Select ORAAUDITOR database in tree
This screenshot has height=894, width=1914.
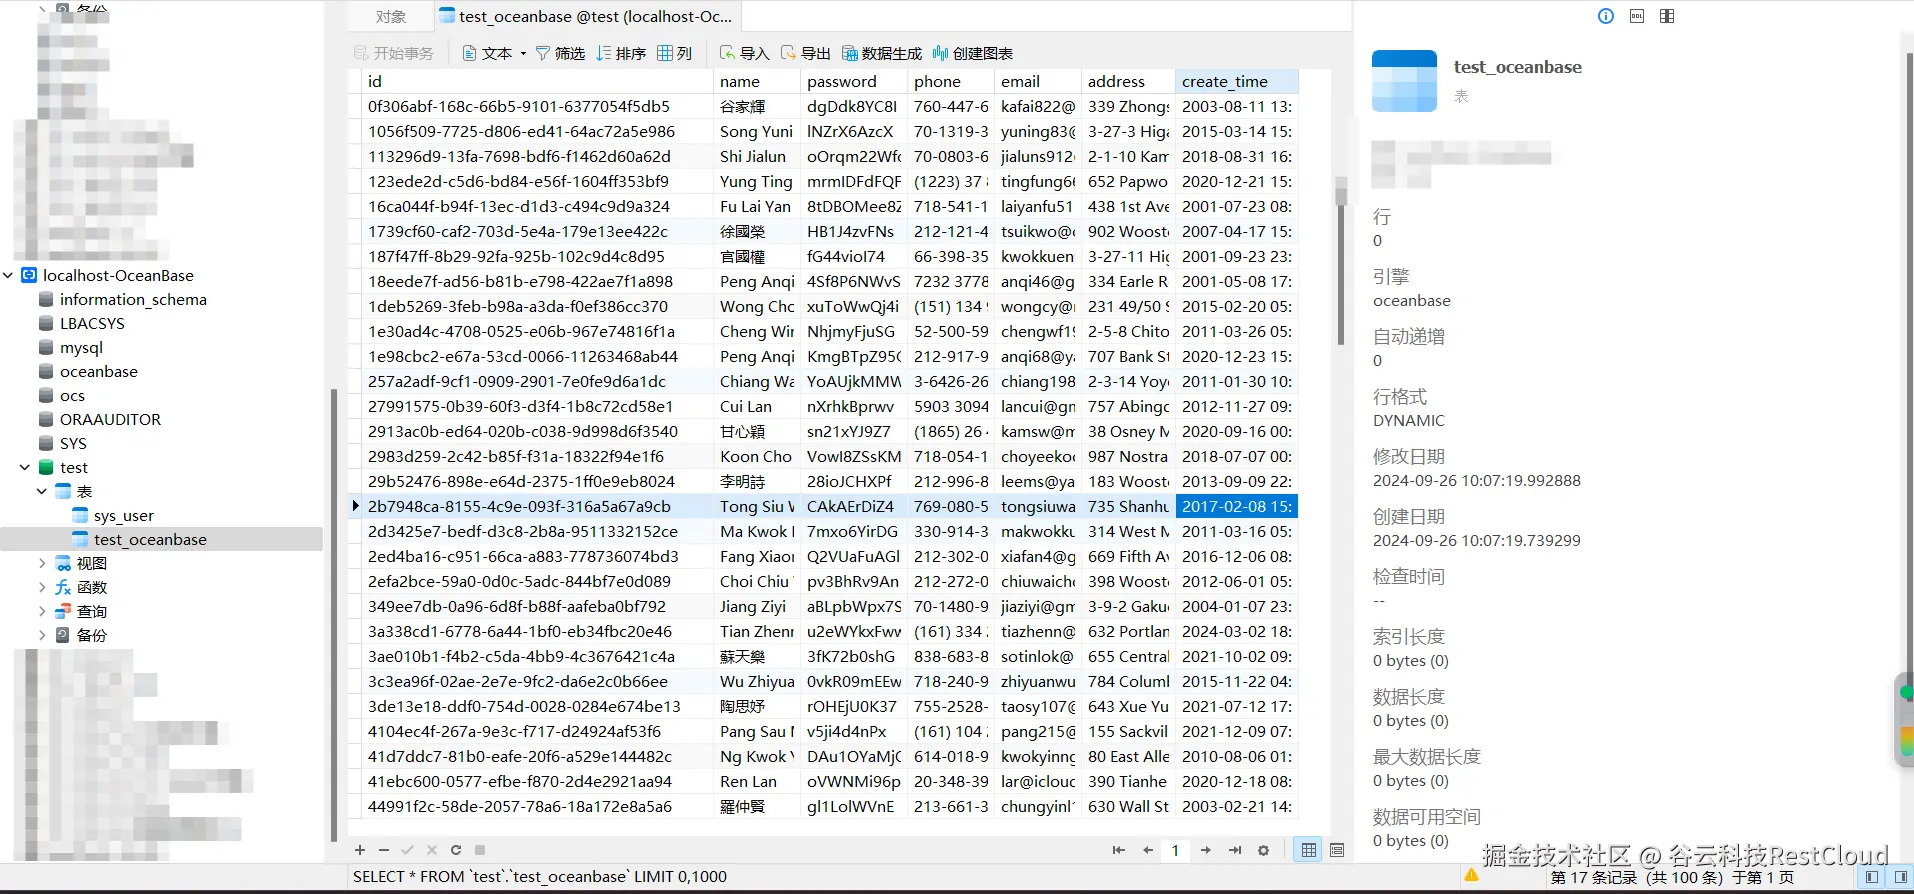pos(110,419)
